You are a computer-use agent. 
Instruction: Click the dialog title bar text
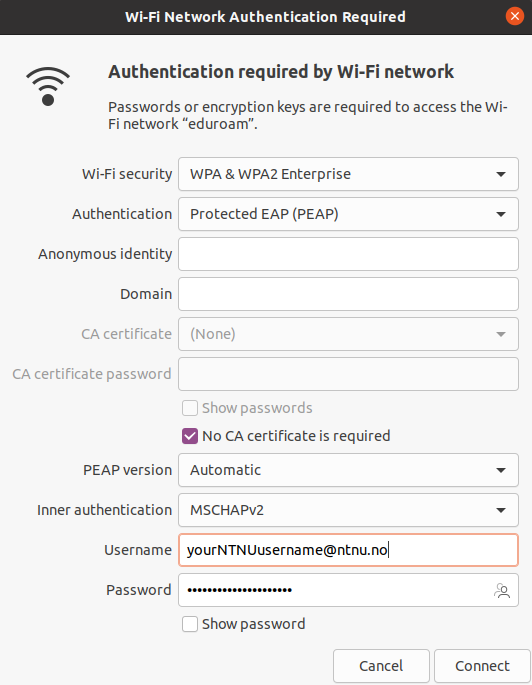265,17
